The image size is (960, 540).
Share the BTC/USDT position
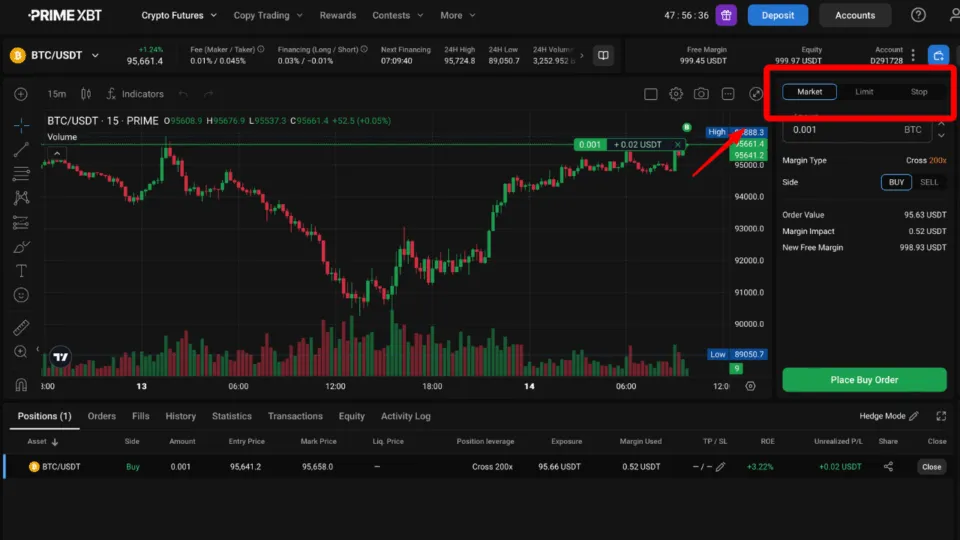[888, 467]
